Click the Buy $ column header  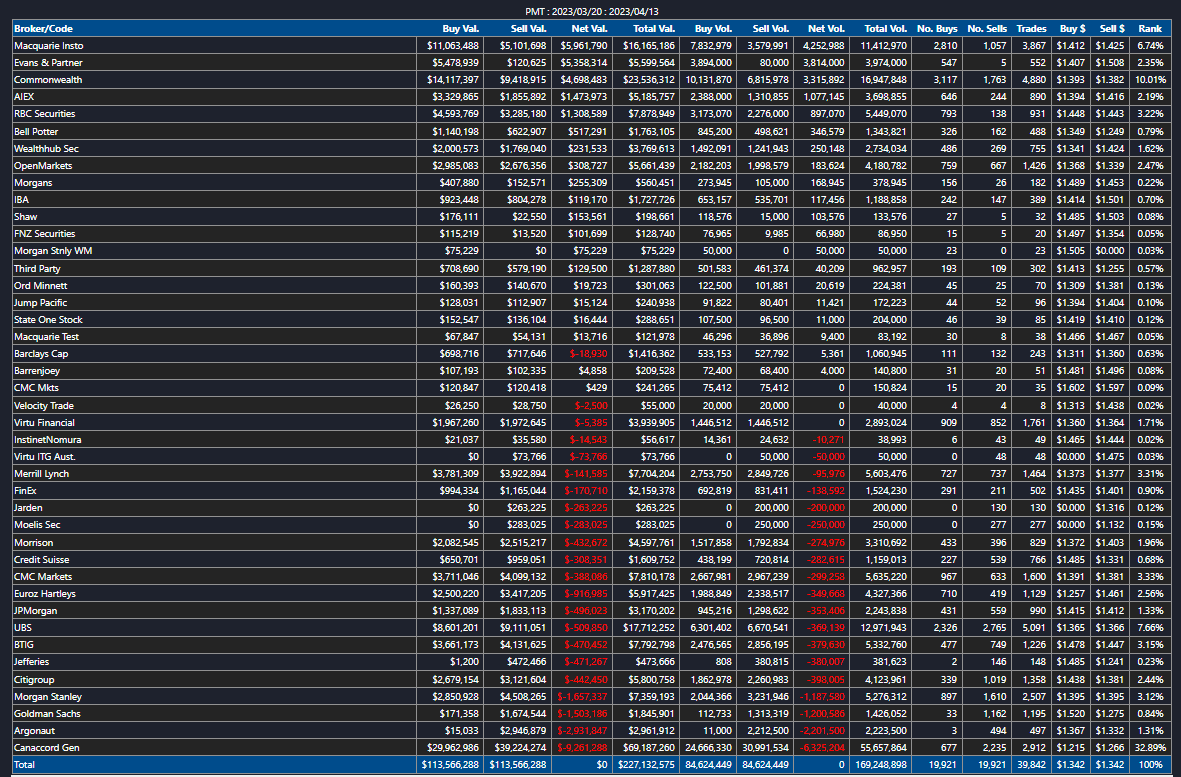[x=1073, y=29]
